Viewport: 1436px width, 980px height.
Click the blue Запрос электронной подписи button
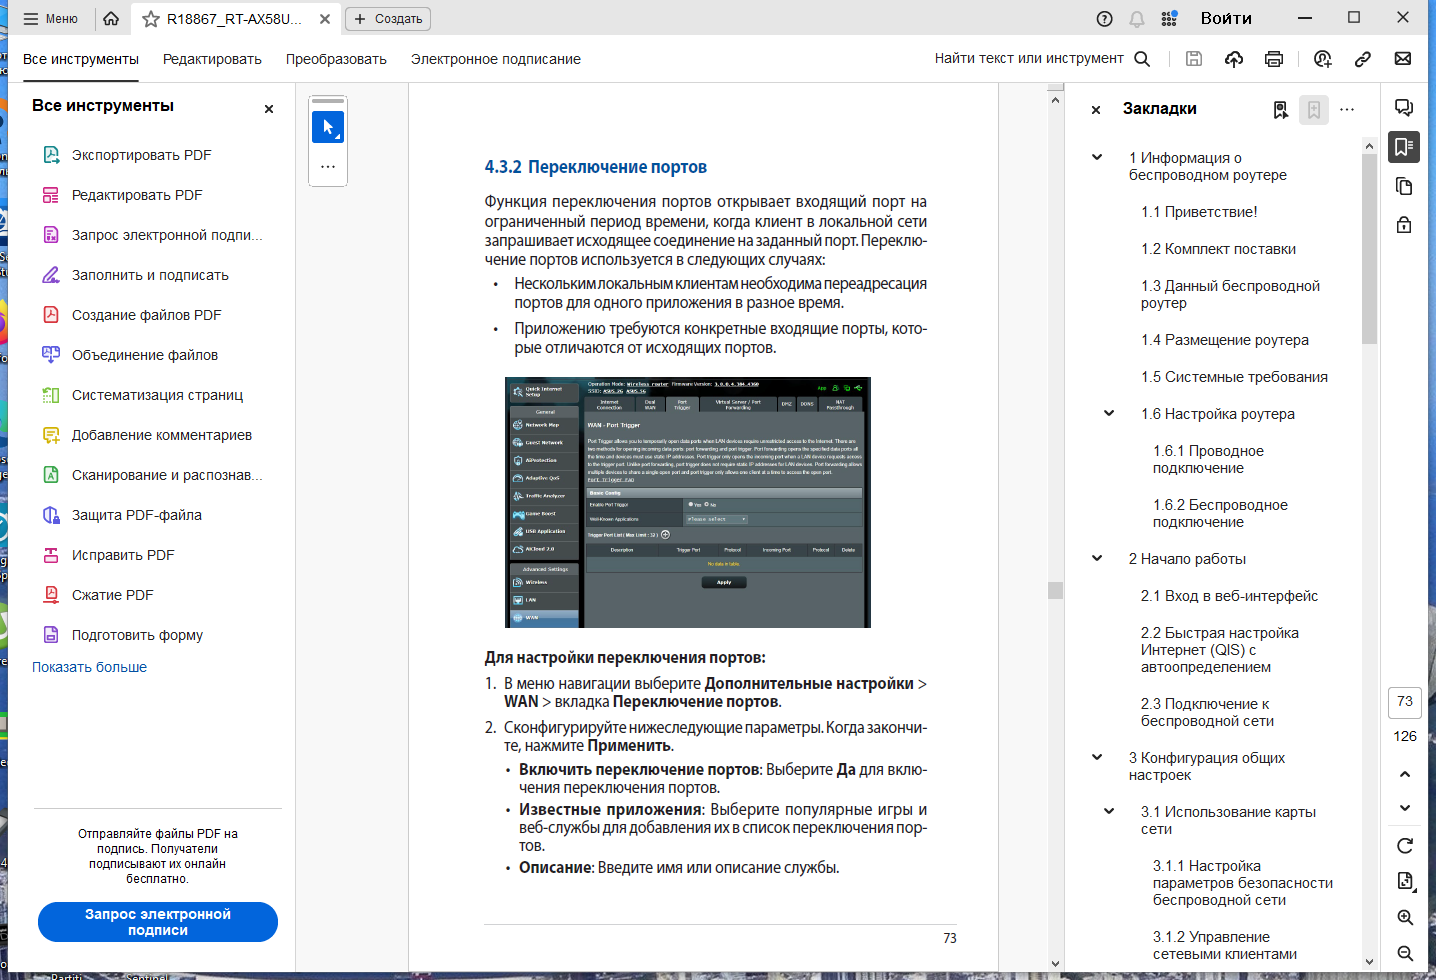click(158, 922)
